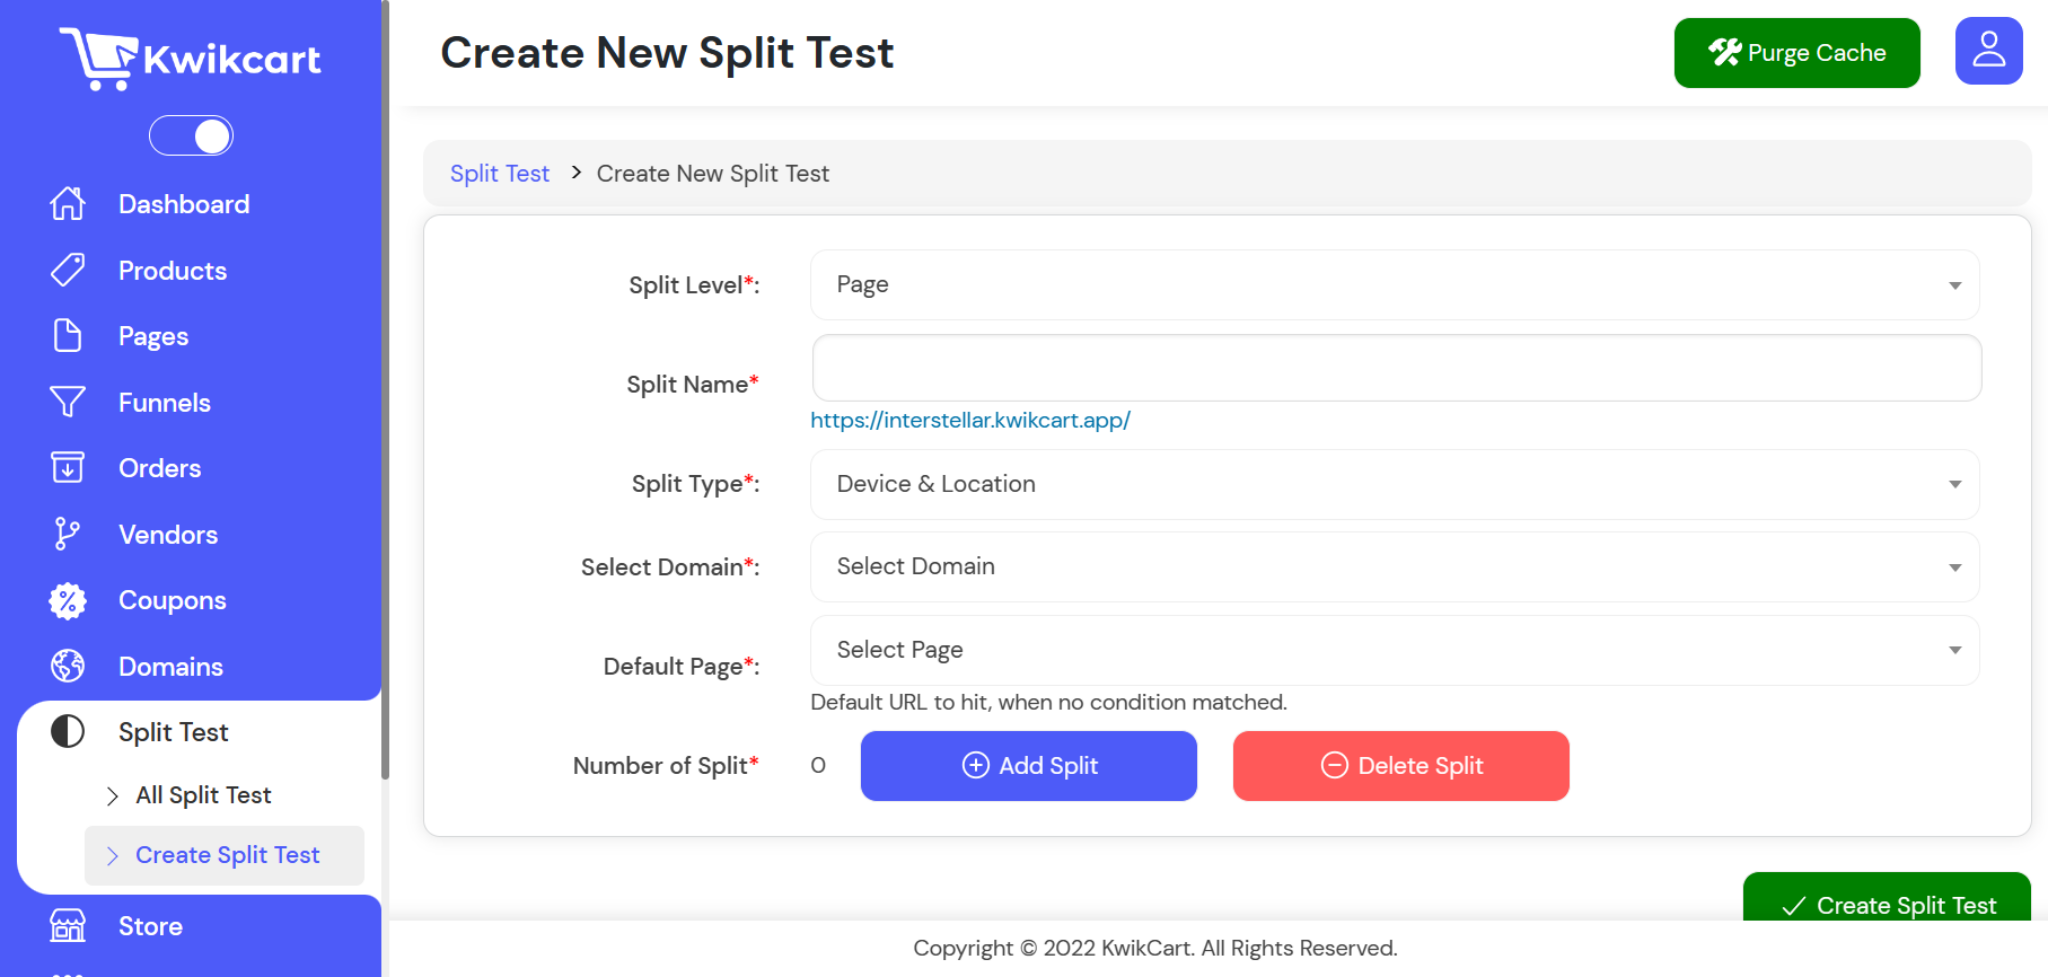Image resolution: width=2048 pixels, height=977 pixels.
Task: Open the Select Domain dropdown
Action: coord(1395,567)
